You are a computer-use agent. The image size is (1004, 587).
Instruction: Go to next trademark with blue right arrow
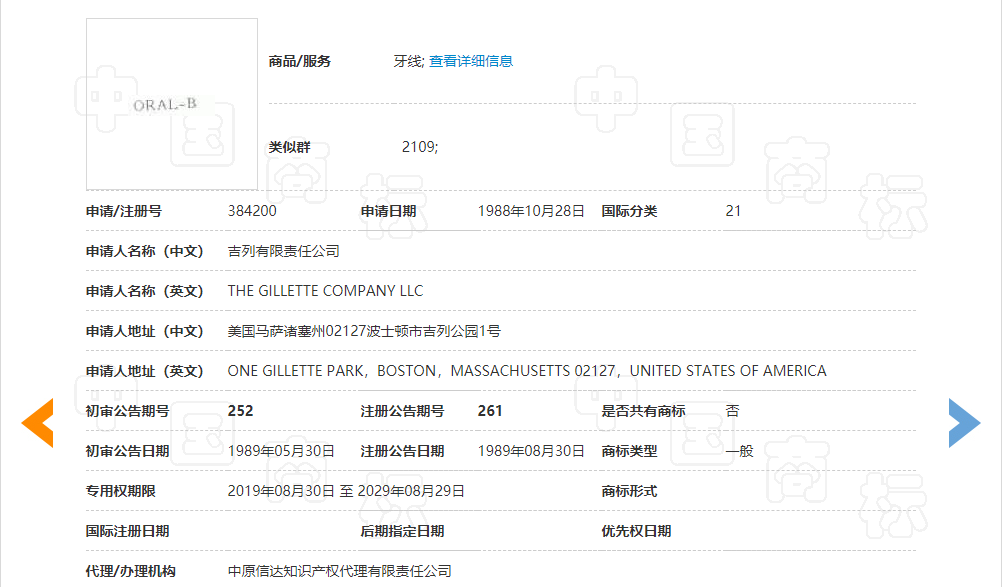(x=964, y=422)
